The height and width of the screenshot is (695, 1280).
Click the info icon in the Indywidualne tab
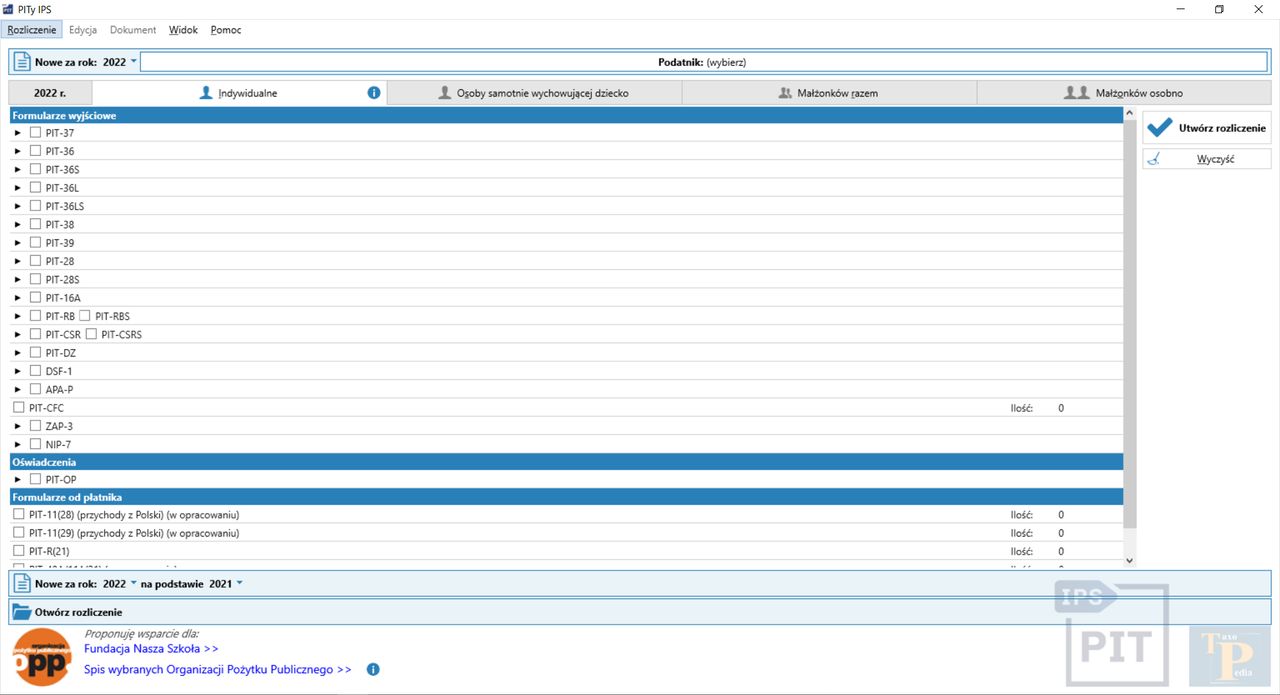pyautogui.click(x=374, y=93)
